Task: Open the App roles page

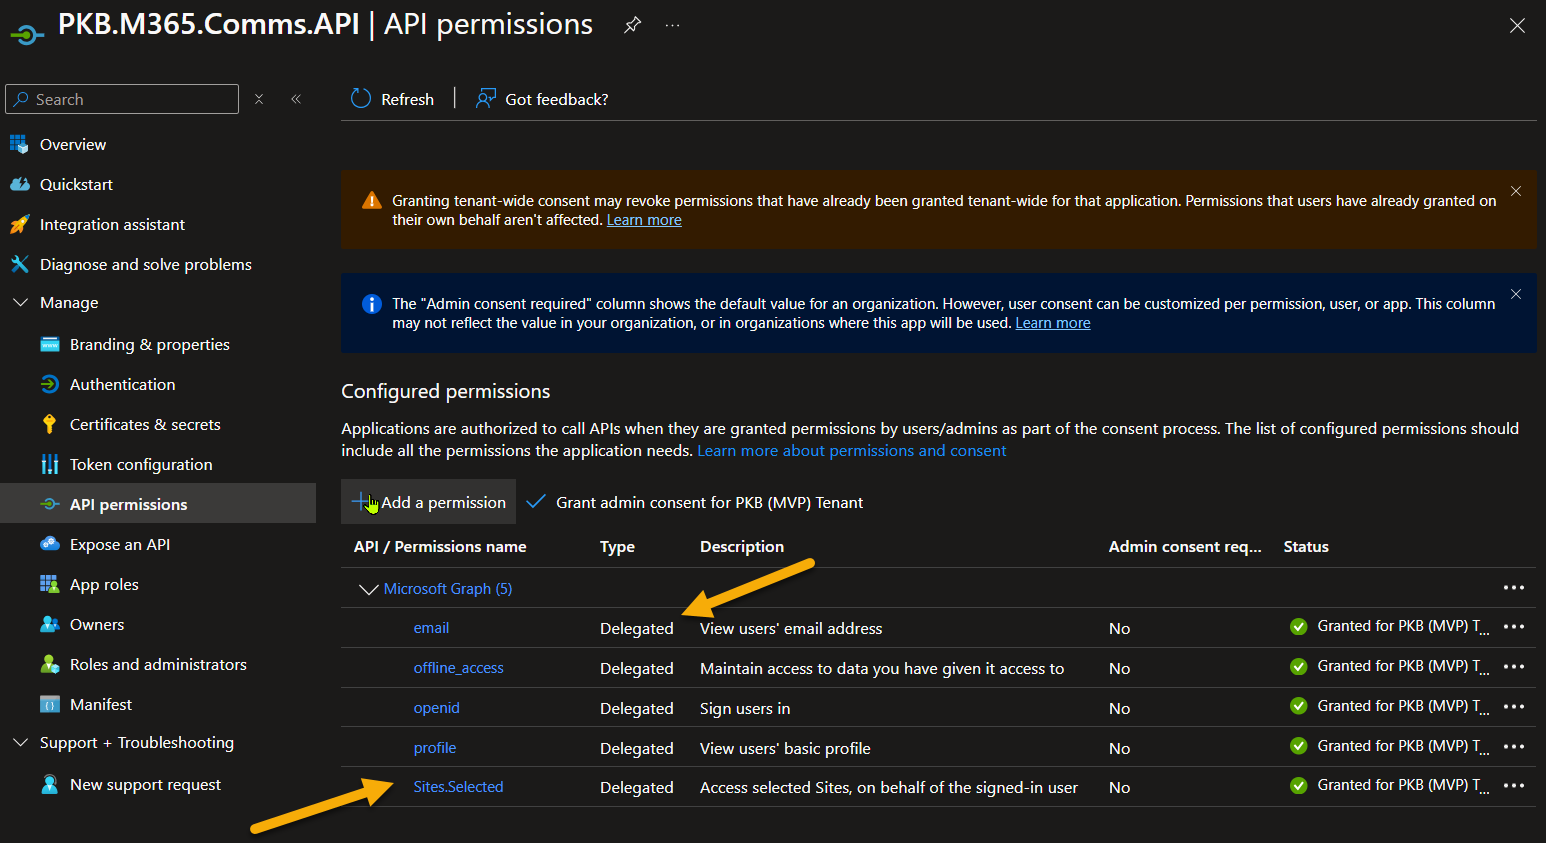Action: coord(102,584)
